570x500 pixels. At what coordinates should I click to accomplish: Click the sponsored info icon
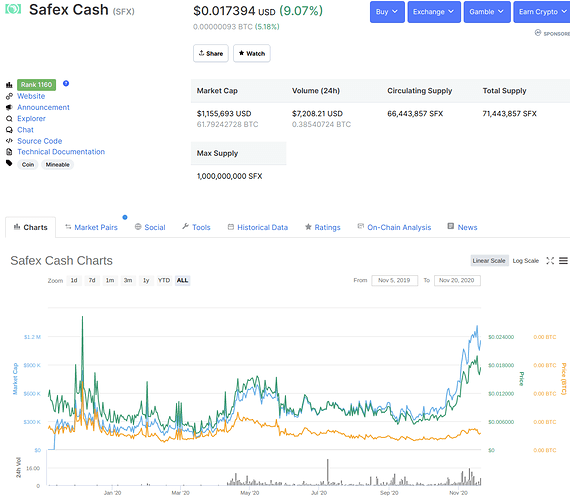(x=538, y=33)
